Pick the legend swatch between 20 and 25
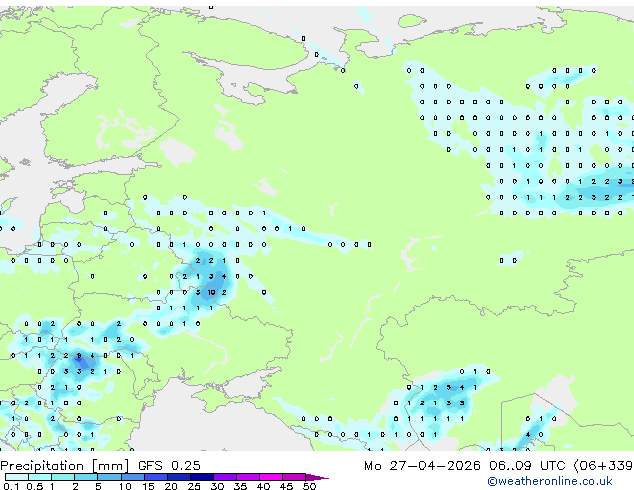 tap(179, 477)
